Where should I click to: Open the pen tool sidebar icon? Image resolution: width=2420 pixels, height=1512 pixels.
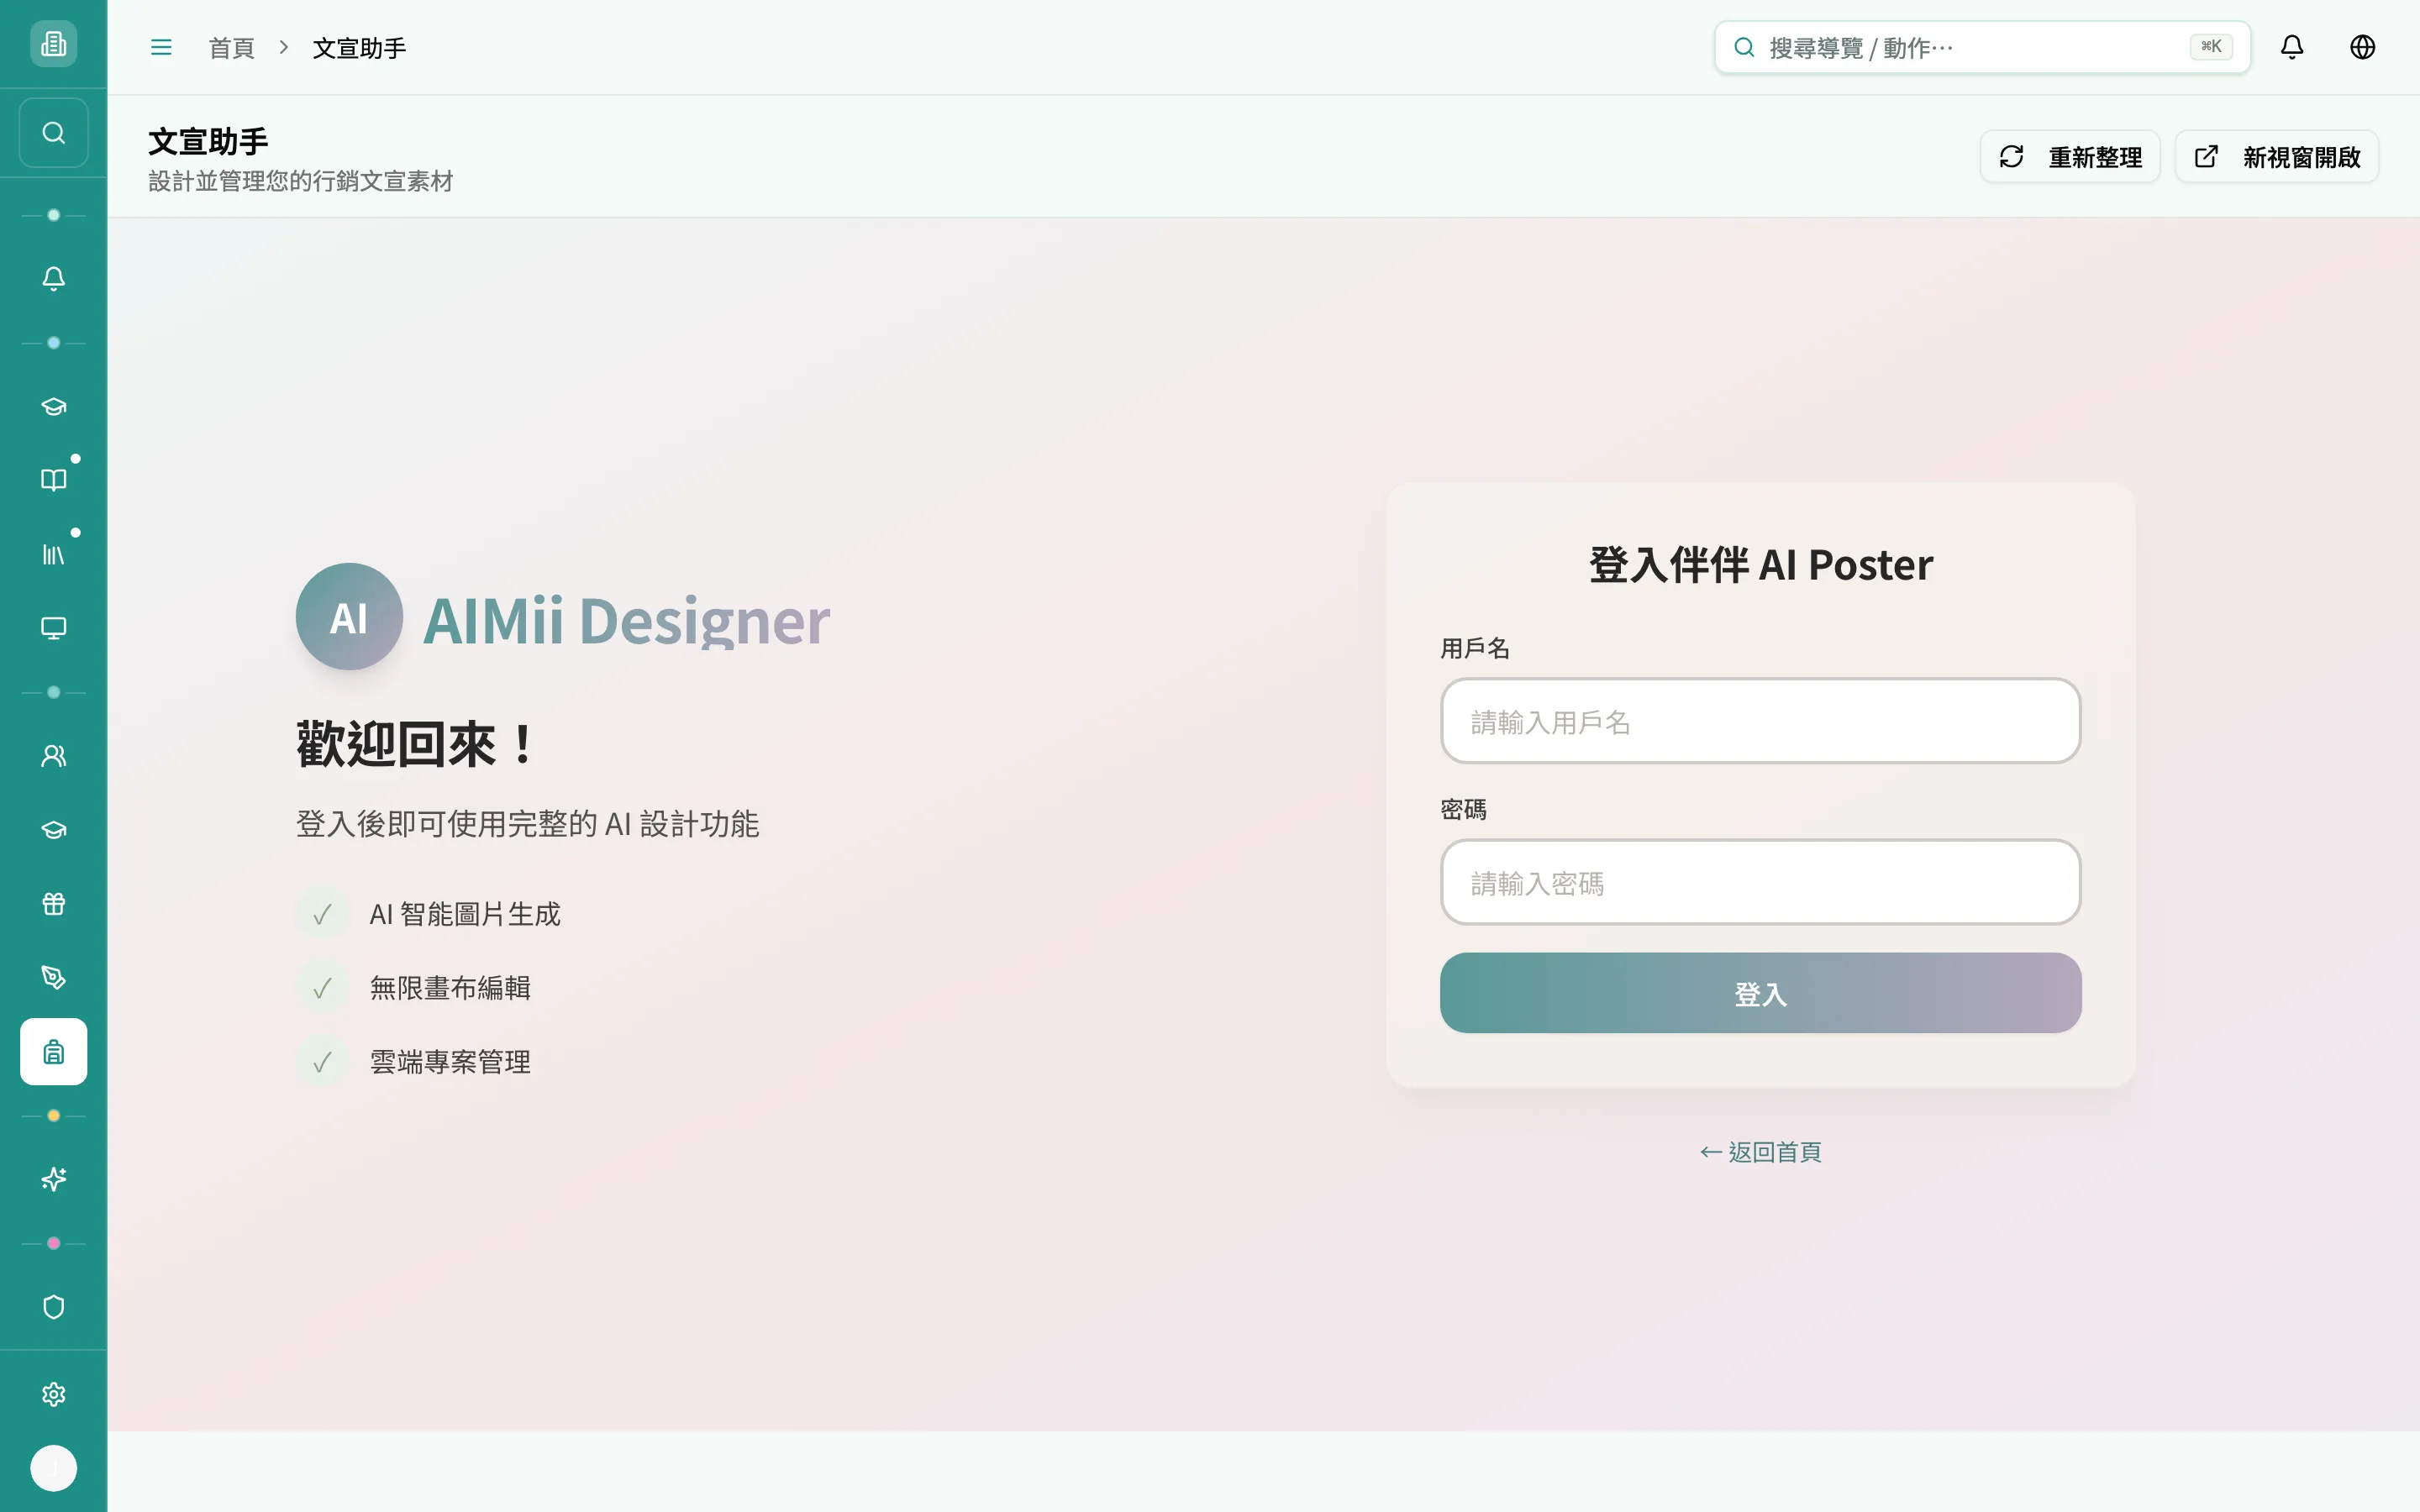(53, 978)
